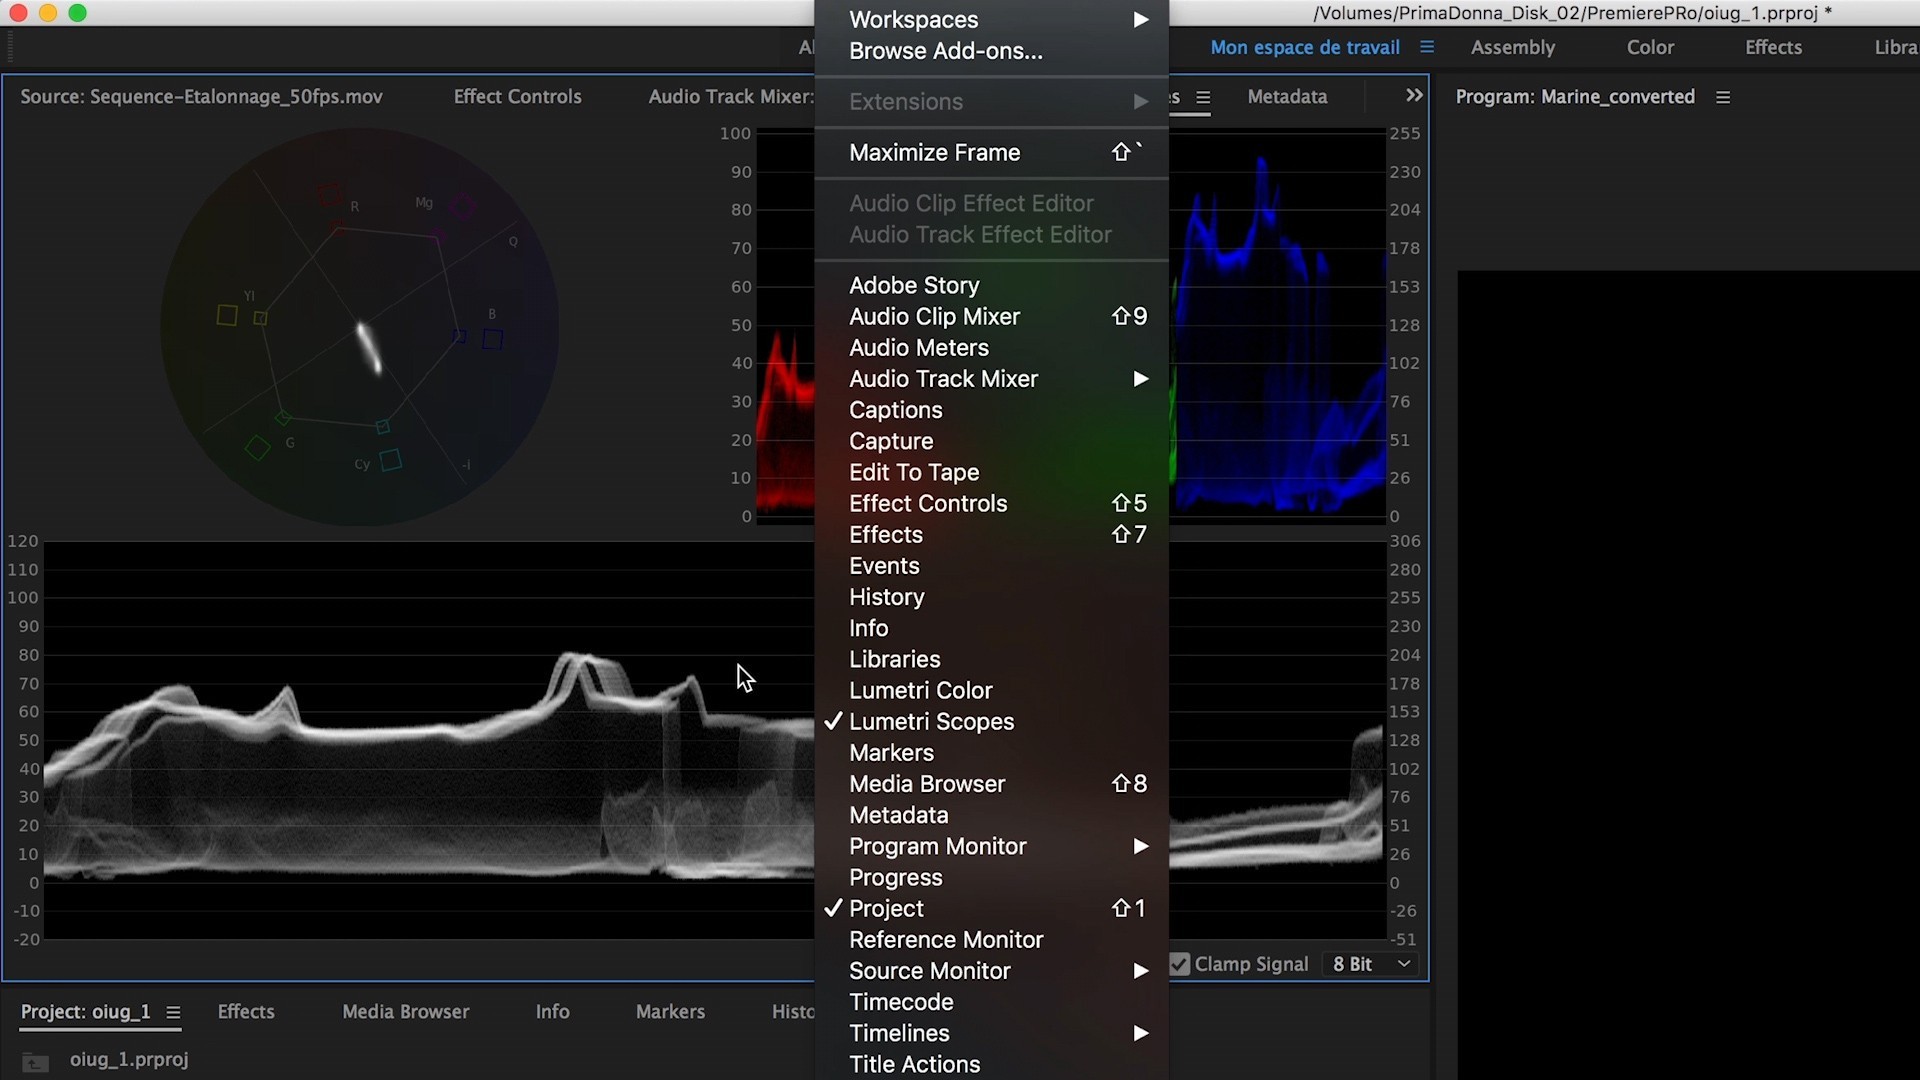Open Media Browser from the Window menu
Viewport: 1920px width, 1080px height.
point(992,784)
